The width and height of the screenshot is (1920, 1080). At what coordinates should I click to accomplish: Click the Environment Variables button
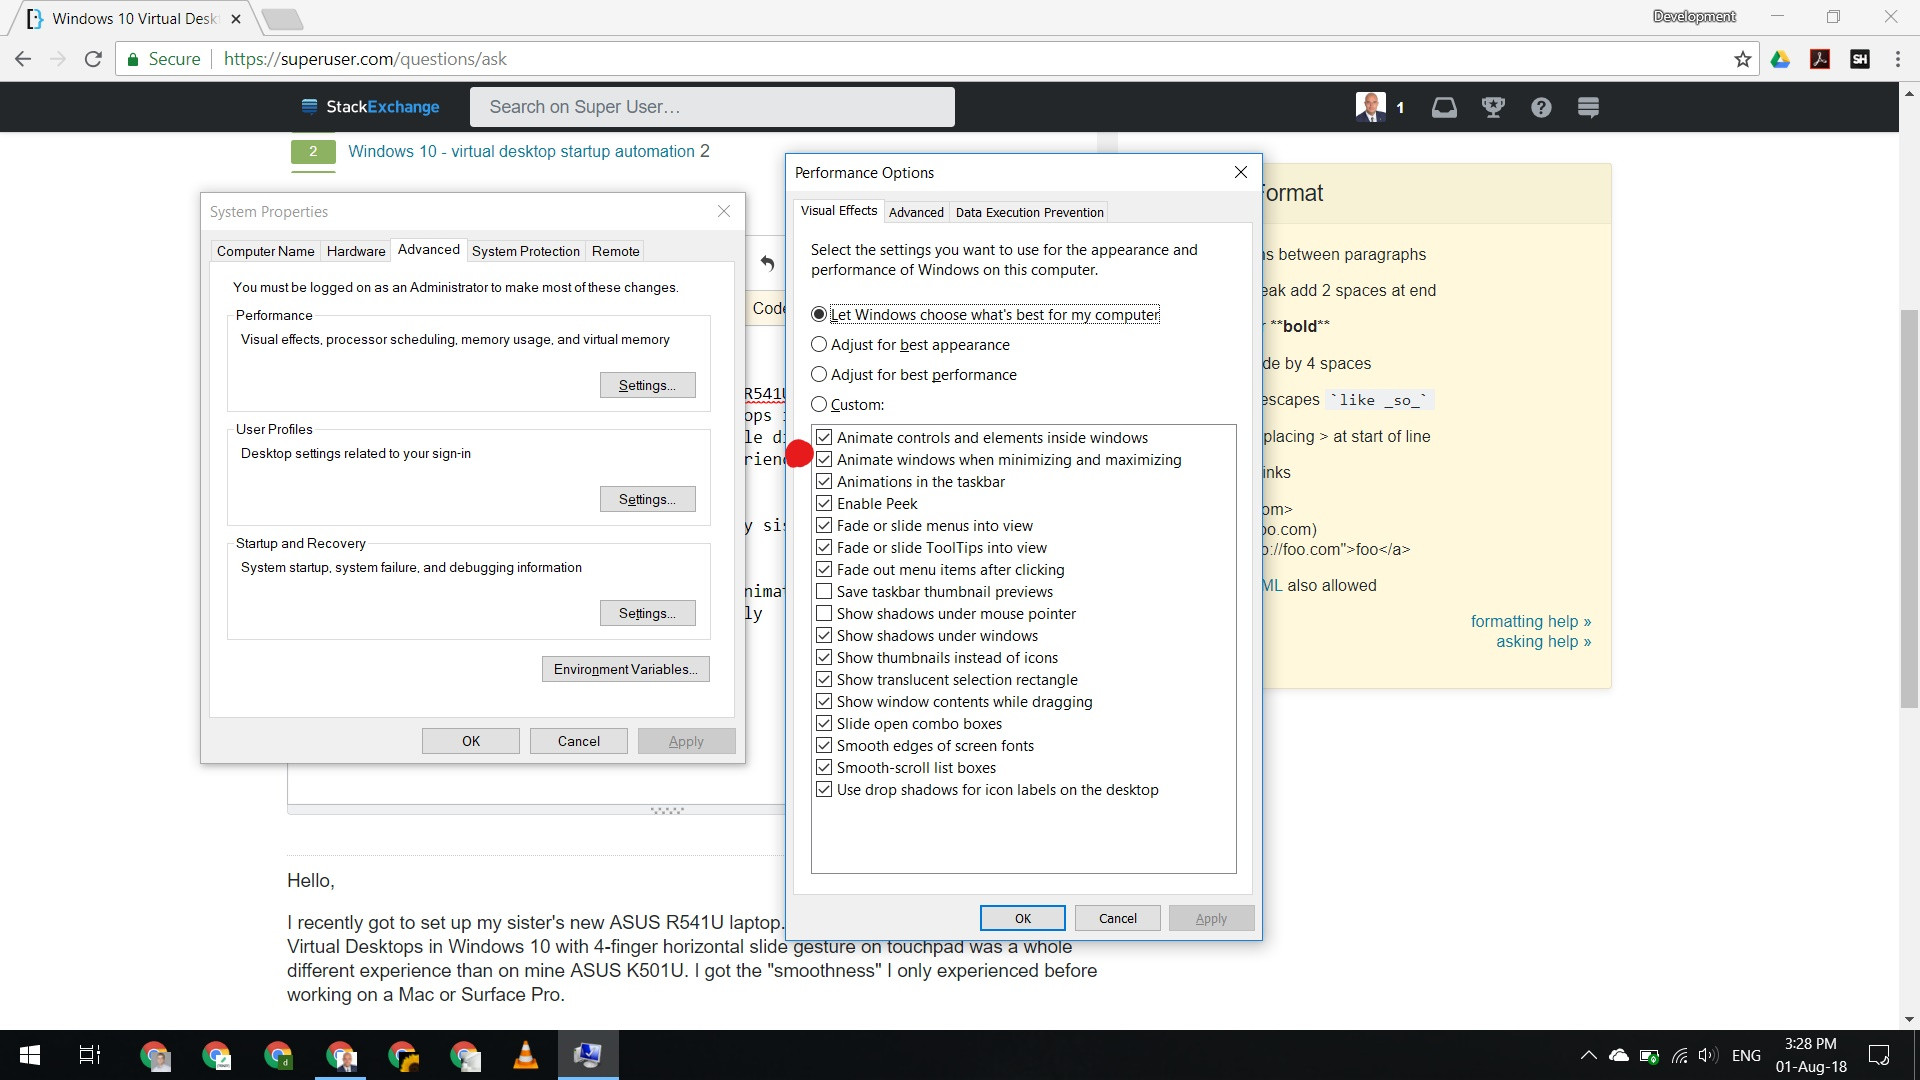(625, 668)
